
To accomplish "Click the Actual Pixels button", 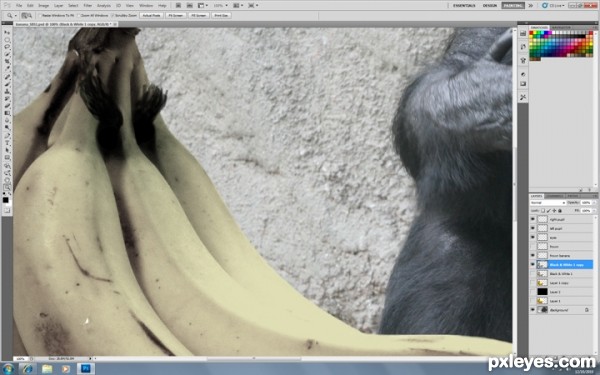I will tap(151, 15).
